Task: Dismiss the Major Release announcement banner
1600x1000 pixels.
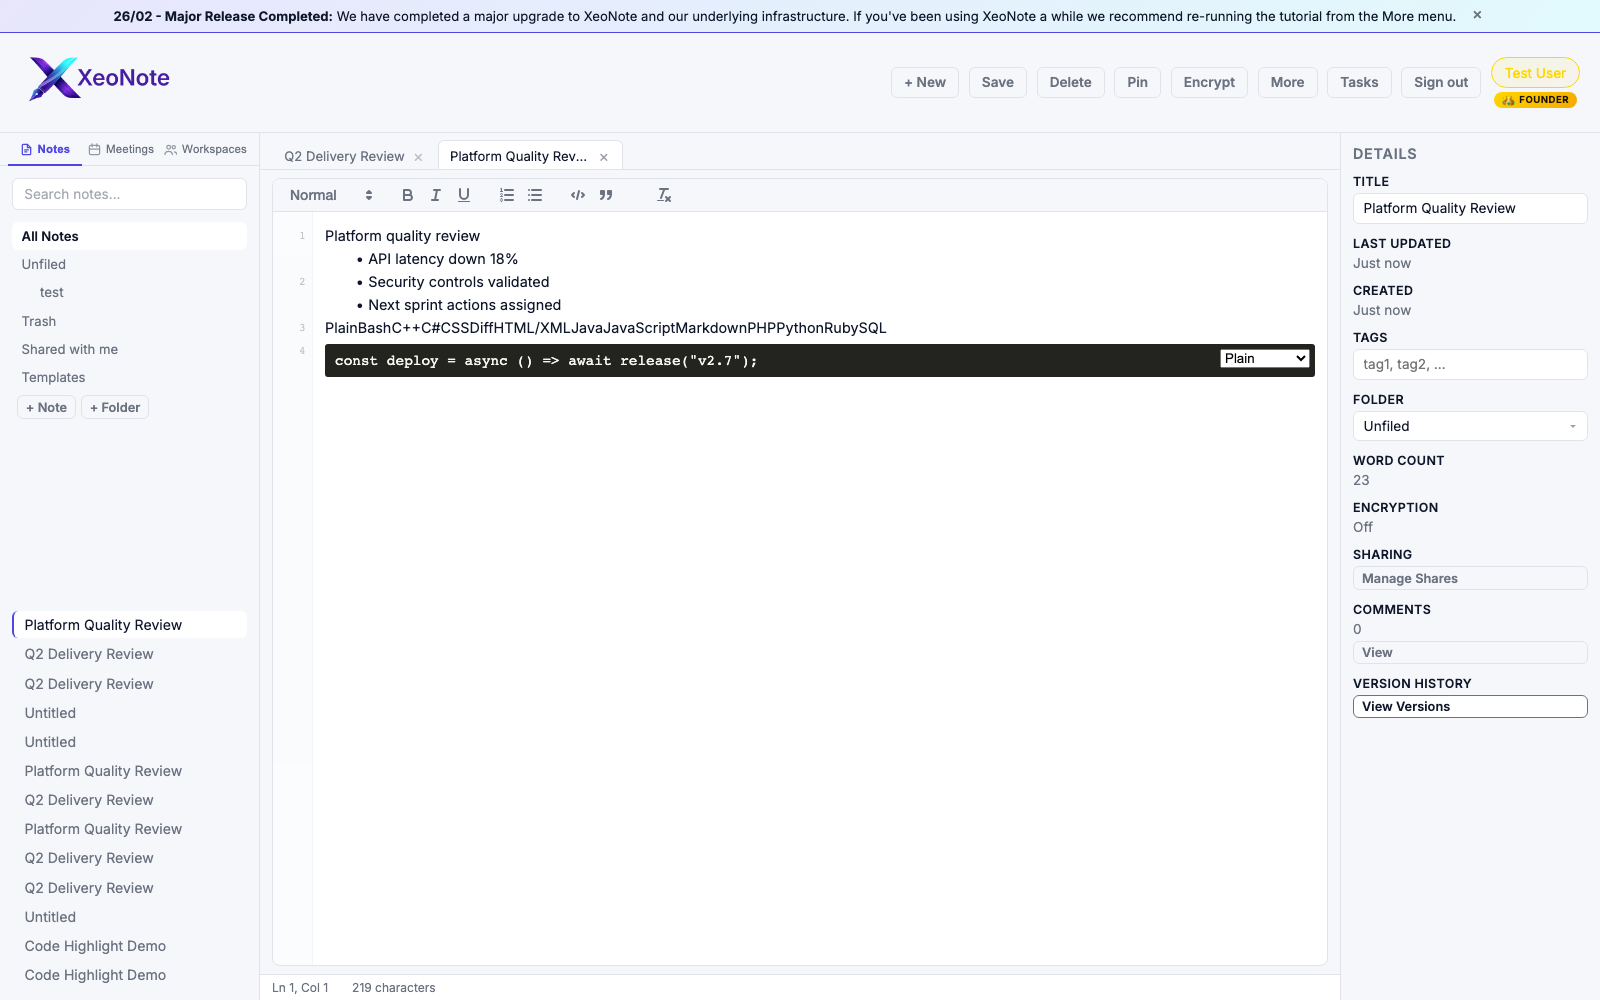Action: coord(1476,15)
